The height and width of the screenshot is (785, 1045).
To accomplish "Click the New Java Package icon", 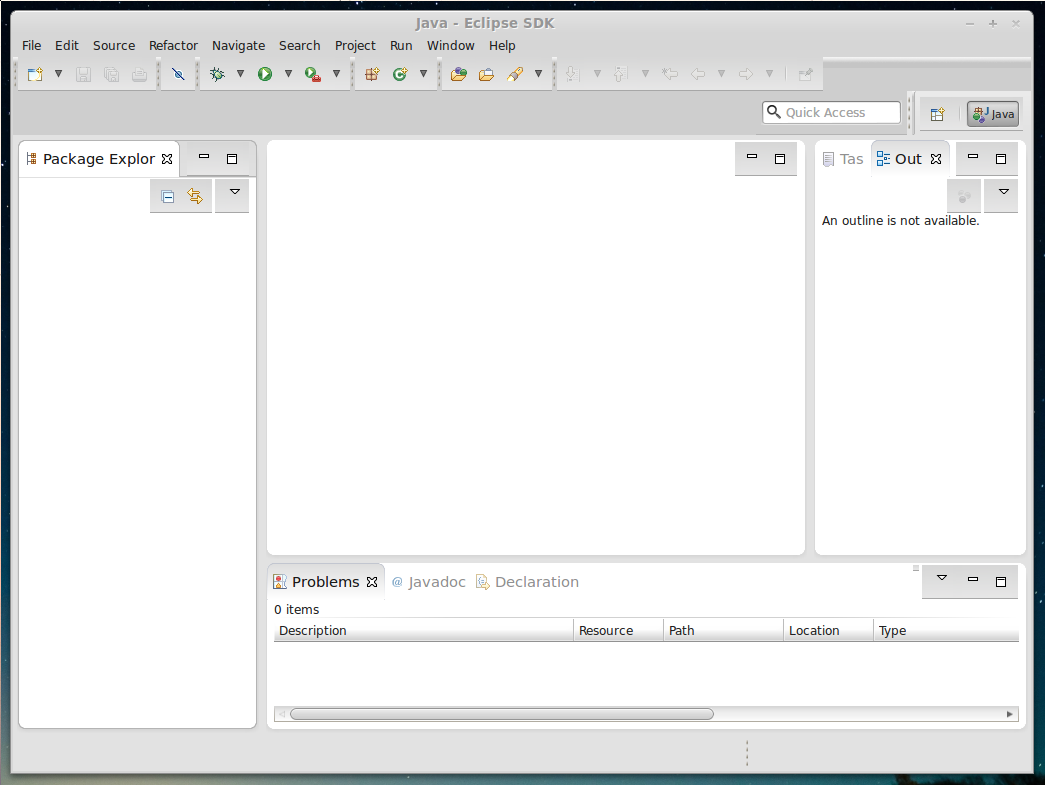I will (x=372, y=74).
